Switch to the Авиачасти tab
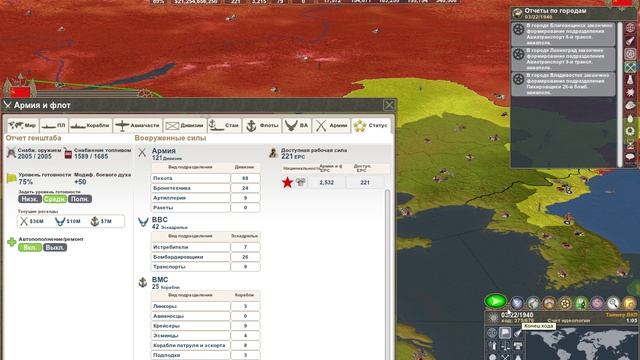The height and width of the screenshot is (360, 640). coord(138,125)
